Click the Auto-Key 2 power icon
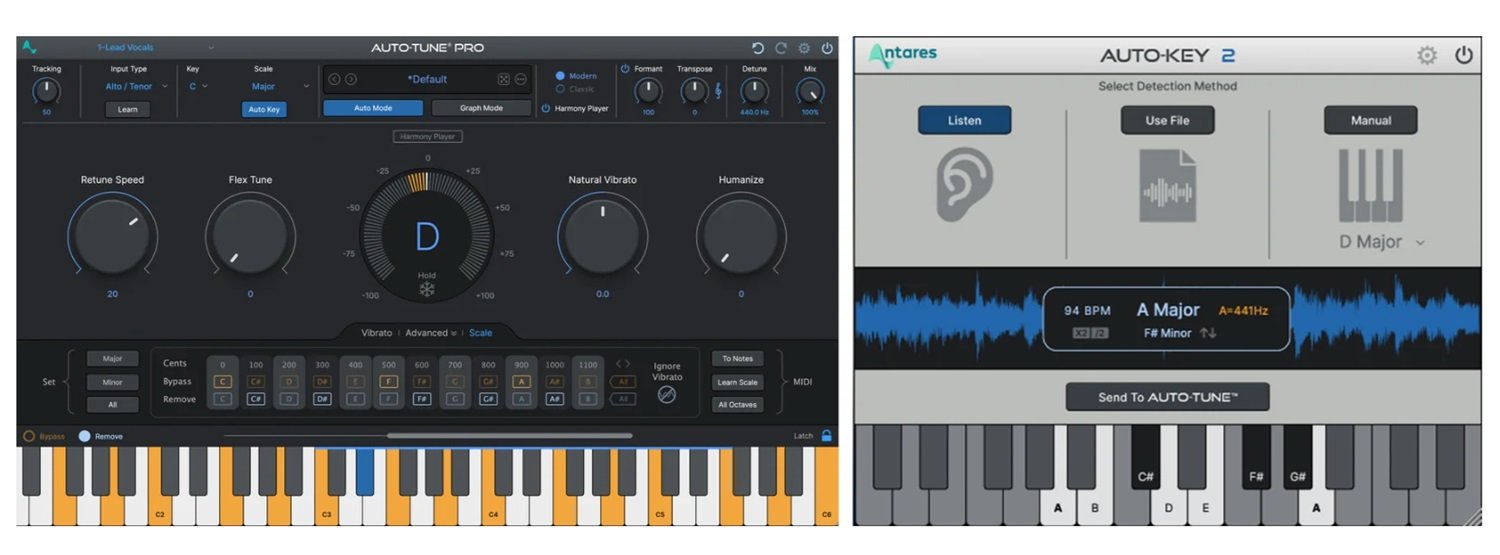1500x555 pixels. (1464, 55)
